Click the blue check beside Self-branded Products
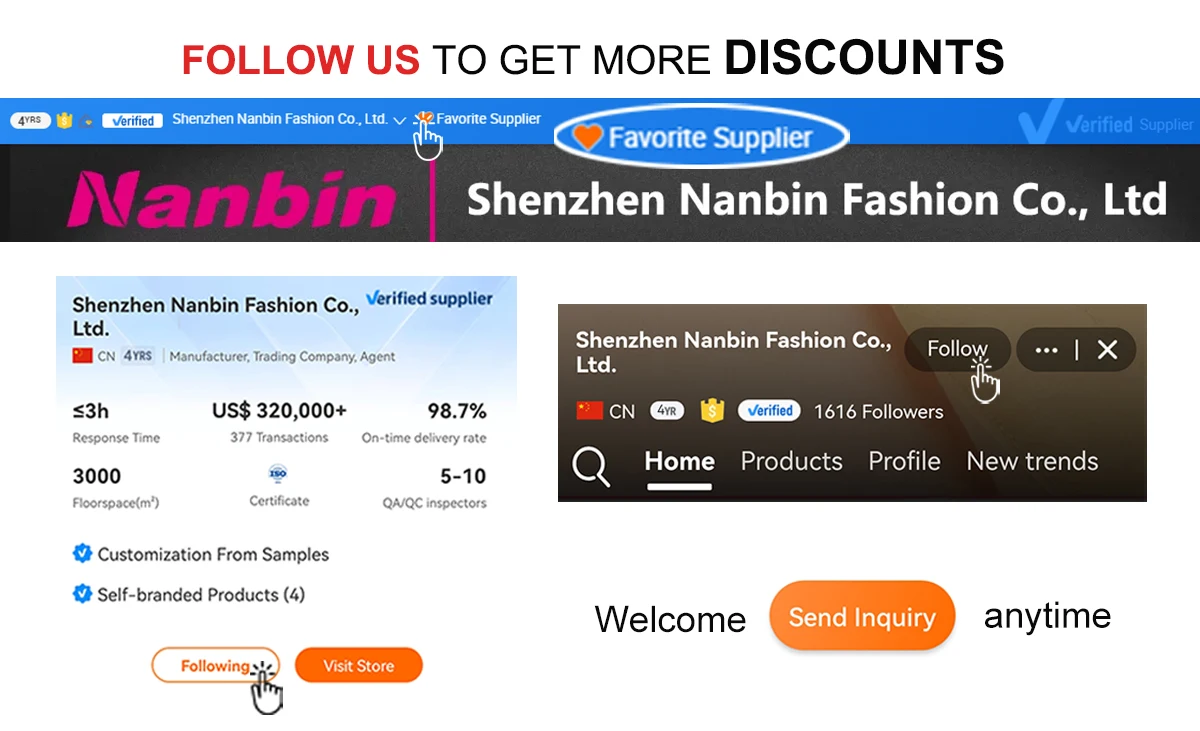 82,594
